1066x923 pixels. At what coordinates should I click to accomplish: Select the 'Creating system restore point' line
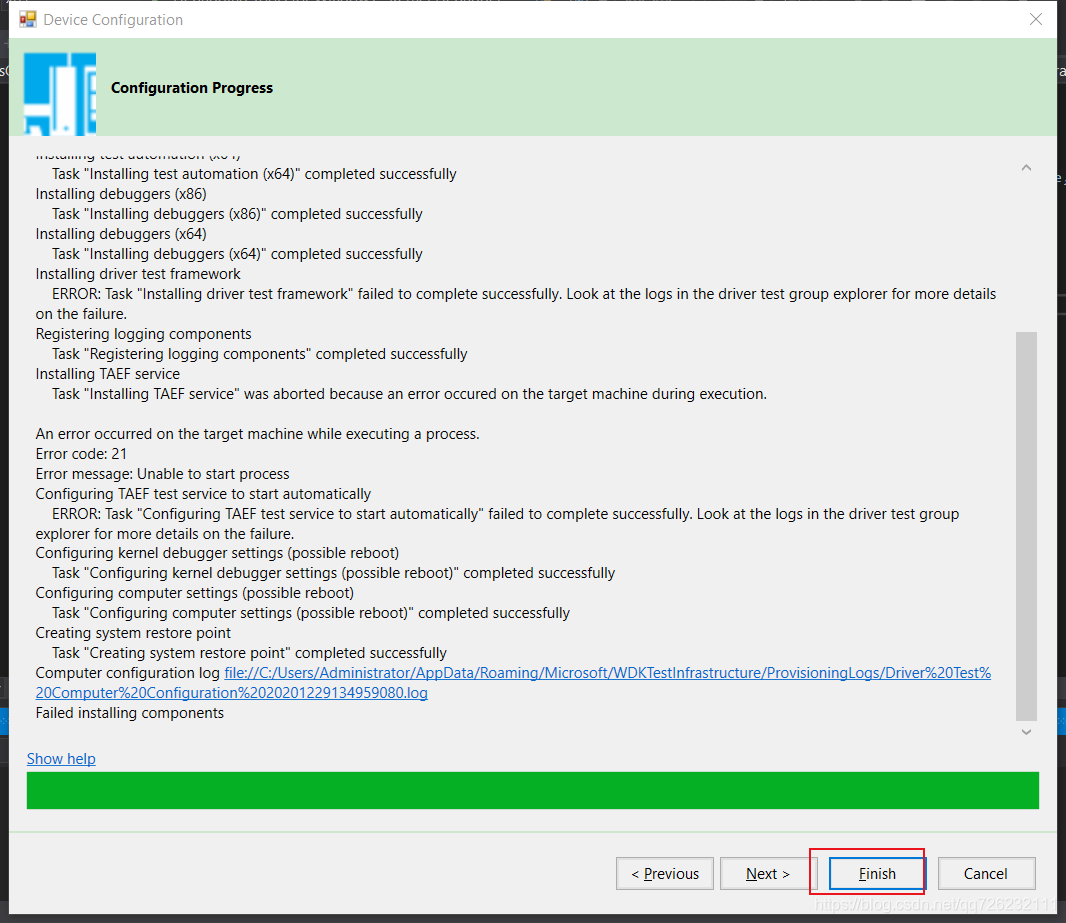point(133,633)
